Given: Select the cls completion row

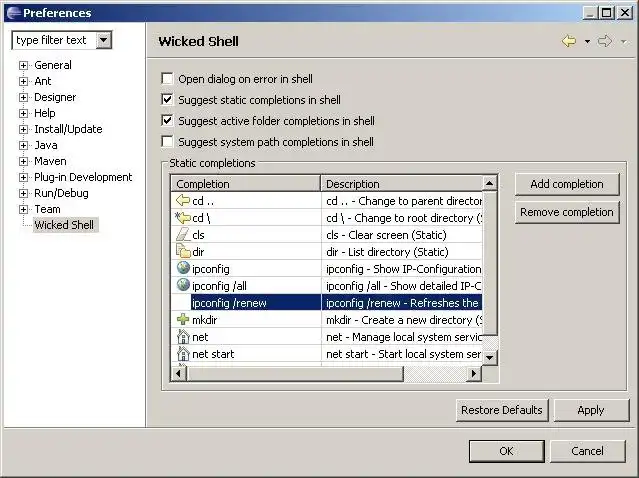Looking at the screenshot, I should pyautogui.click(x=326, y=235).
